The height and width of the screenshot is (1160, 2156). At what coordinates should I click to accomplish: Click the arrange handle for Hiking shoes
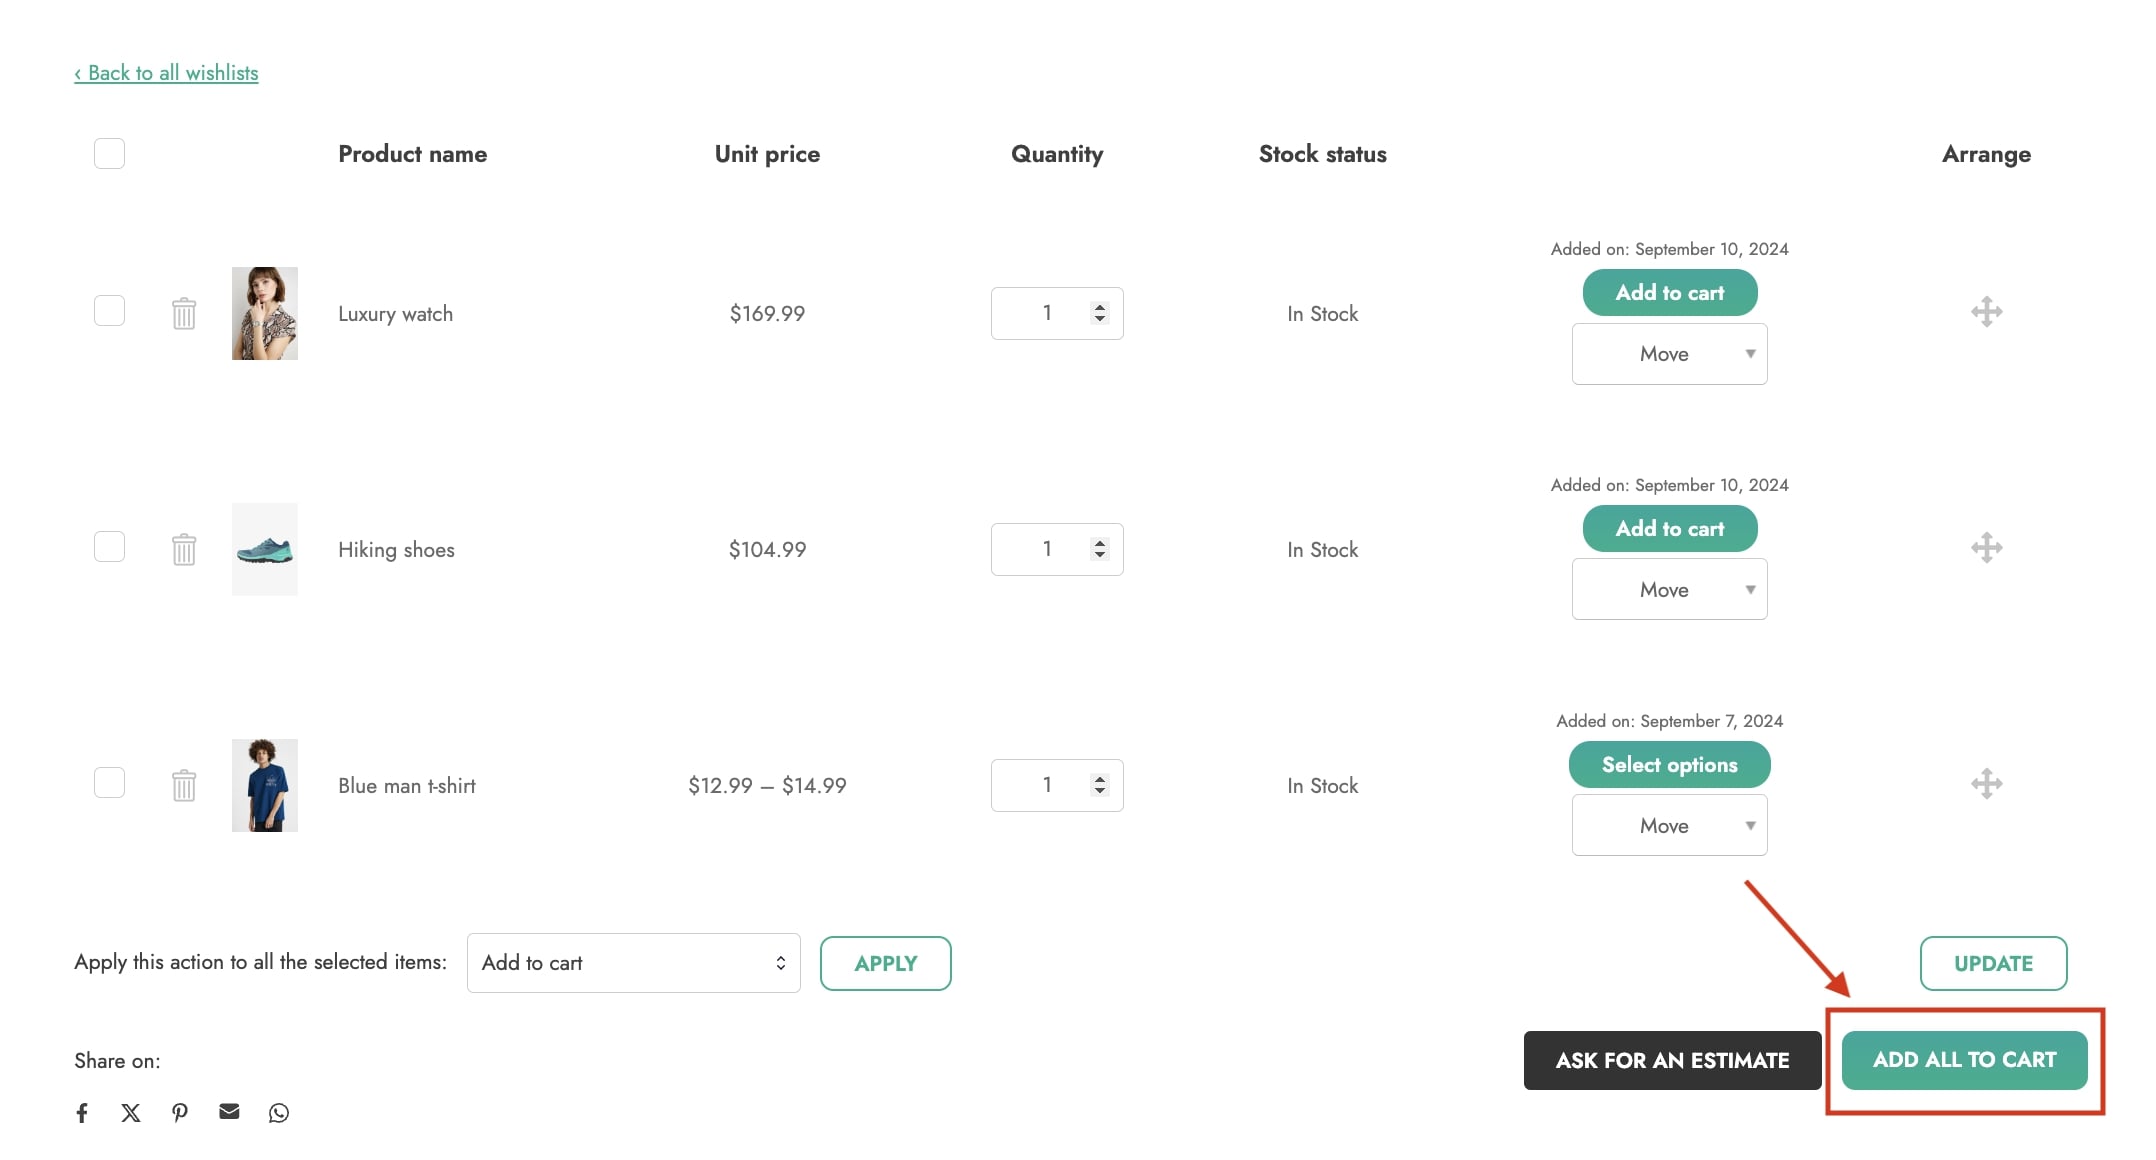click(x=1986, y=548)
